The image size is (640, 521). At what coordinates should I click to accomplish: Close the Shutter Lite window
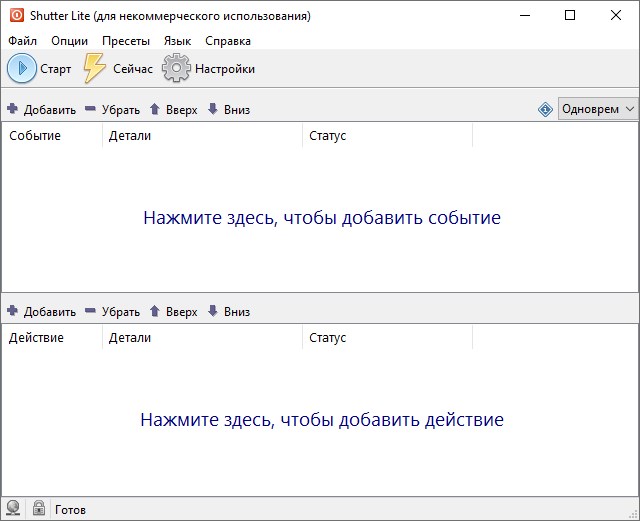tap(616, 16)
